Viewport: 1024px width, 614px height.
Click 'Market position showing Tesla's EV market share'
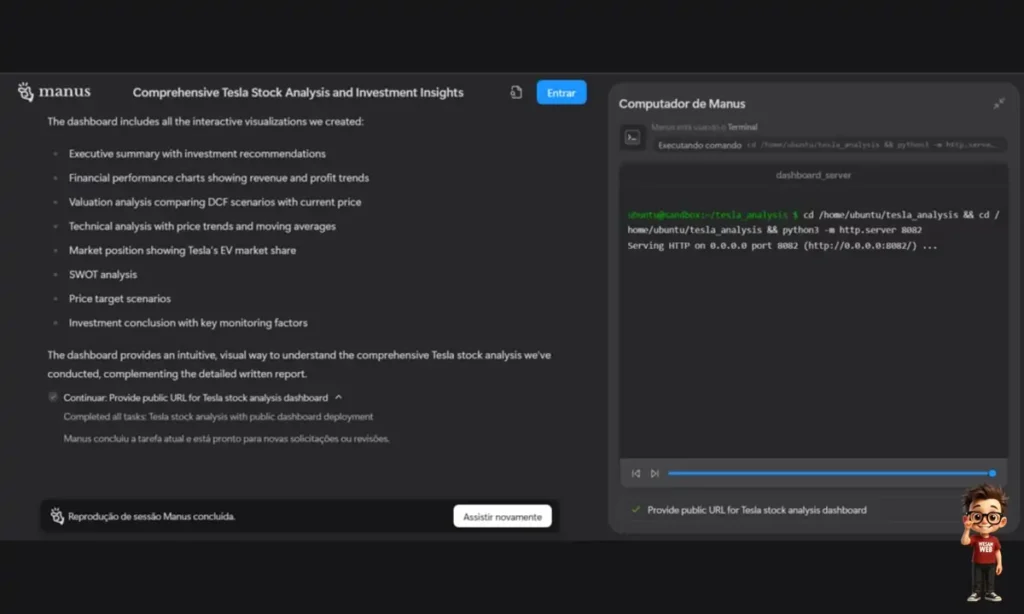[182, 250]
